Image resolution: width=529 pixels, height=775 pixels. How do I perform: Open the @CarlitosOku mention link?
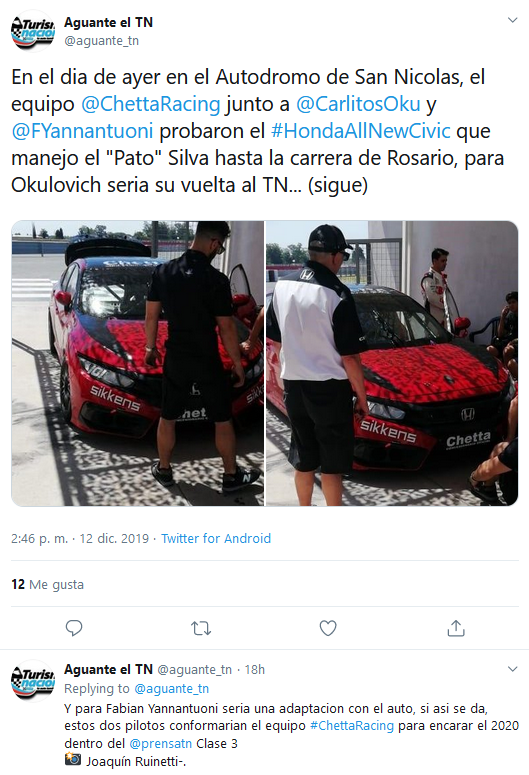[358, 104]
